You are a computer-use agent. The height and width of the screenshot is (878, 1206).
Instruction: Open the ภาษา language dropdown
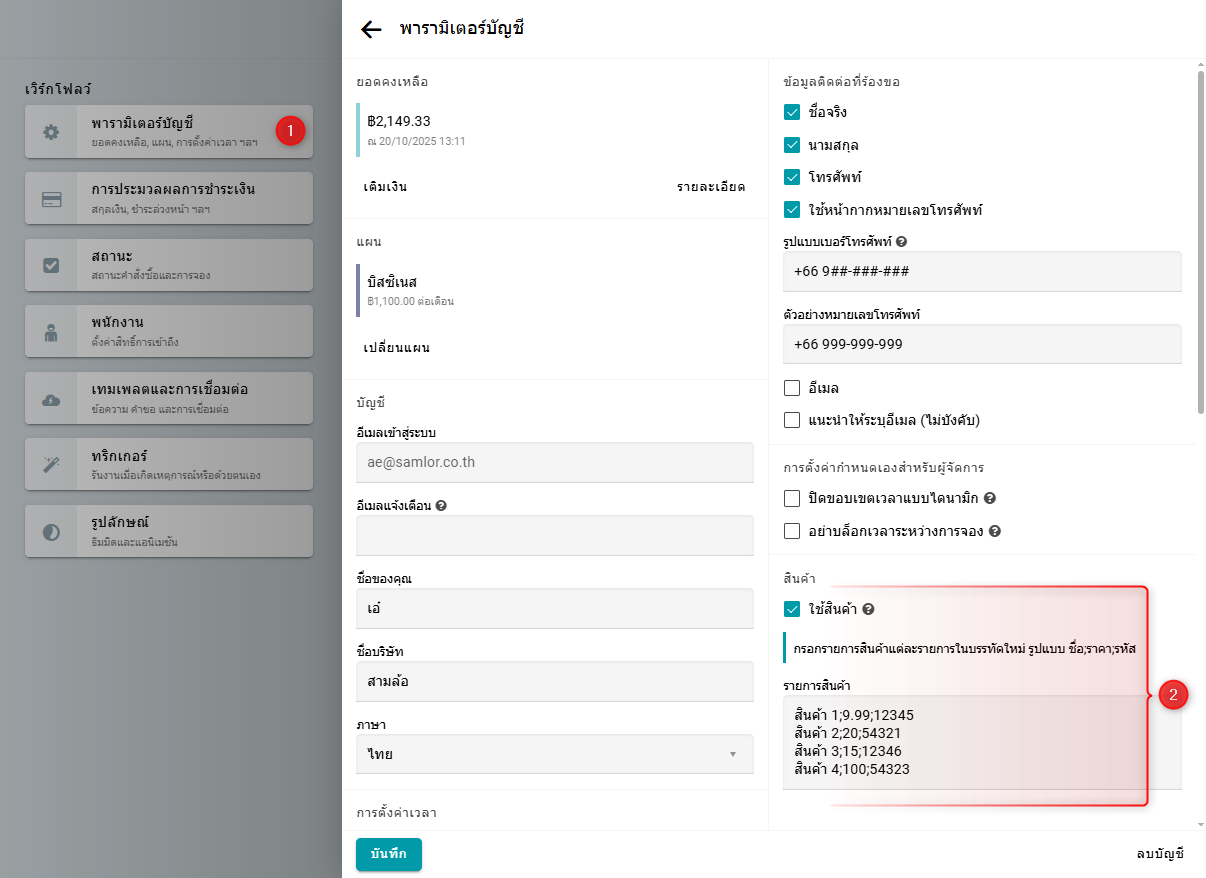tap(554, 754)
